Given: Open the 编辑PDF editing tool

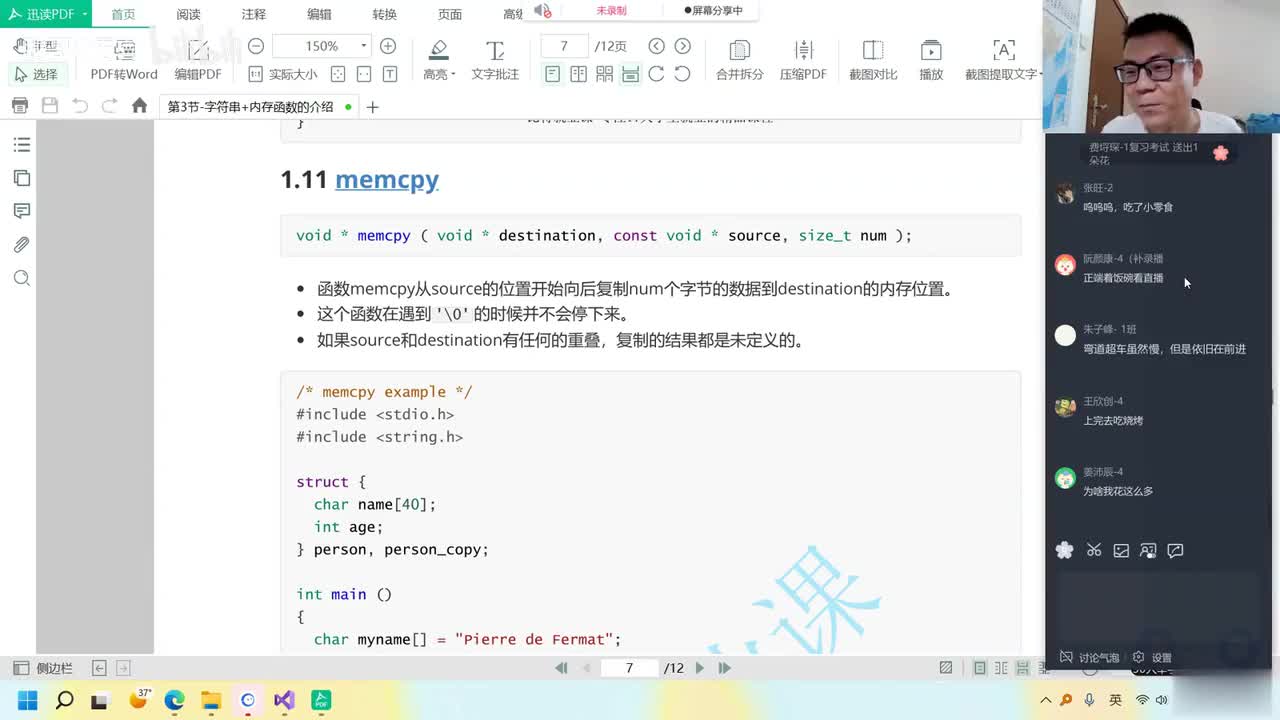Looking at the screenshot, I should (198, 60).
